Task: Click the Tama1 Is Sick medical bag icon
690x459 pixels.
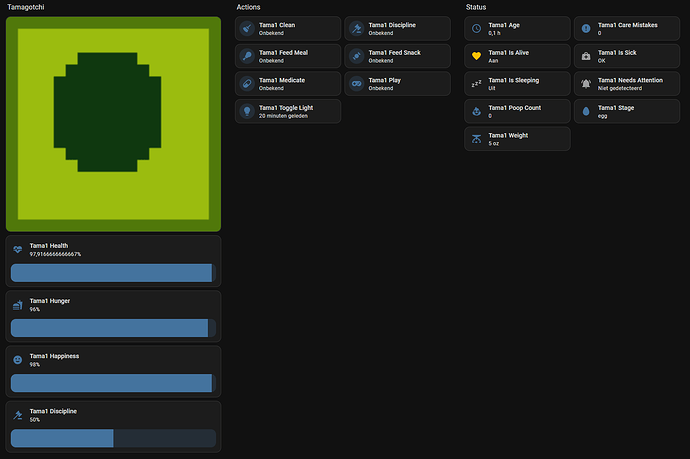Action: pos(586,56)
